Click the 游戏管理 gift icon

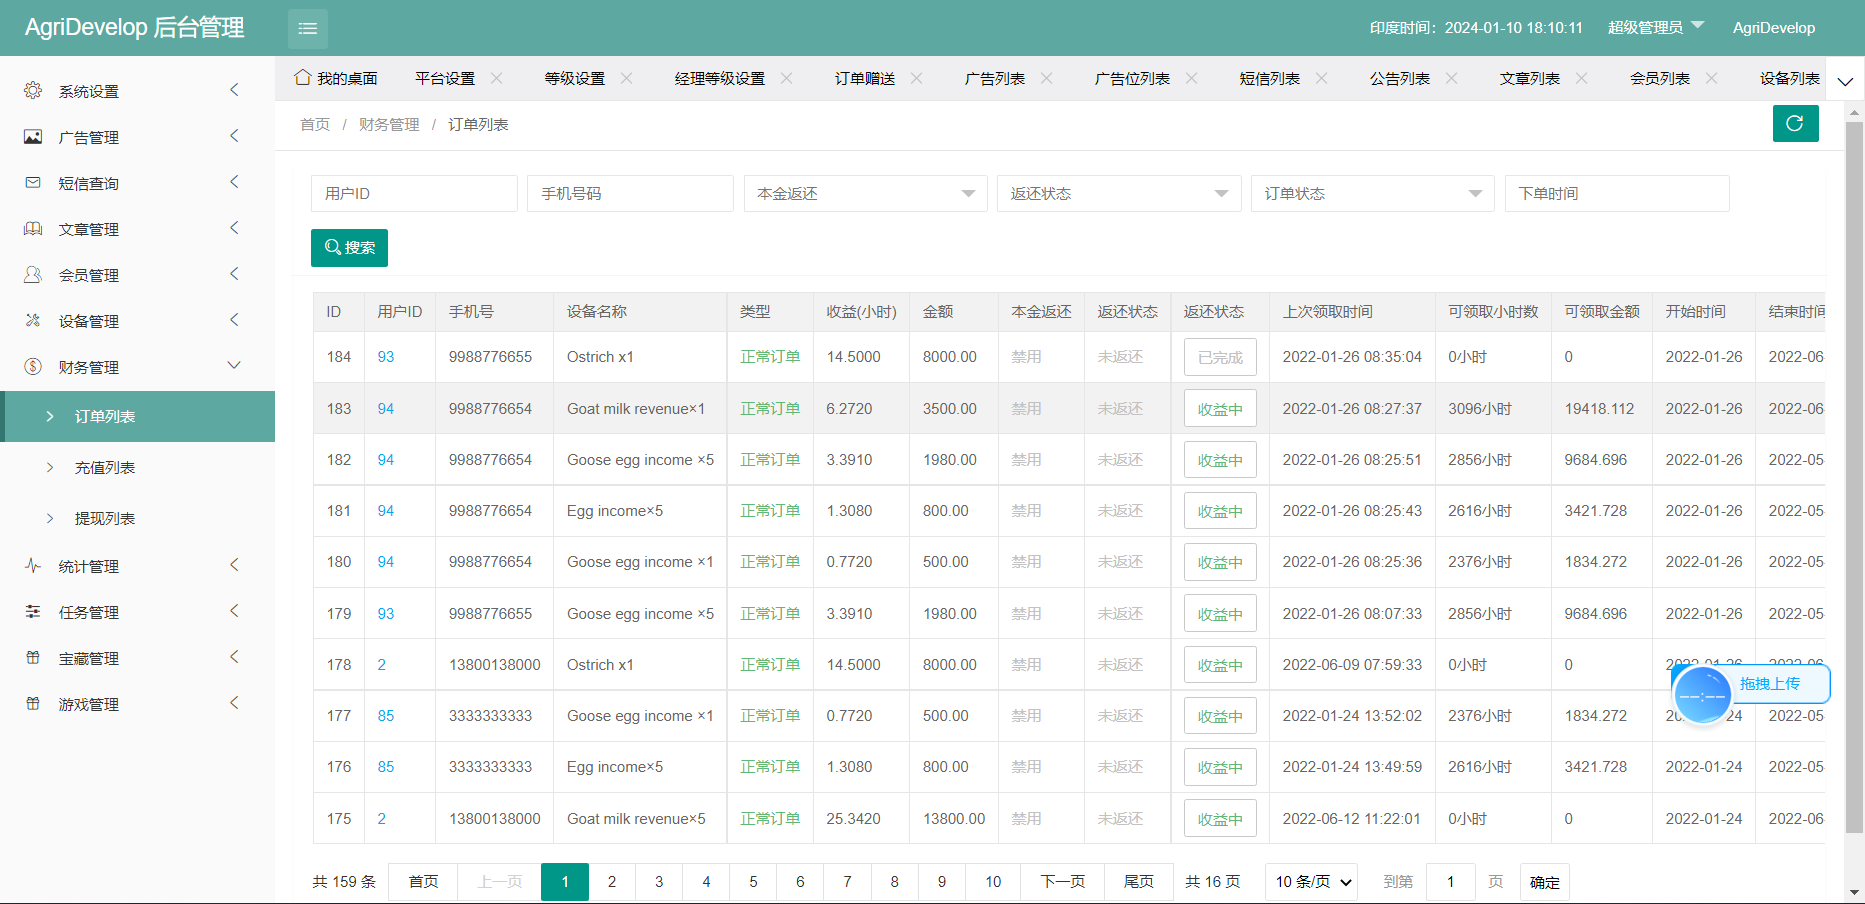point(33,703)
